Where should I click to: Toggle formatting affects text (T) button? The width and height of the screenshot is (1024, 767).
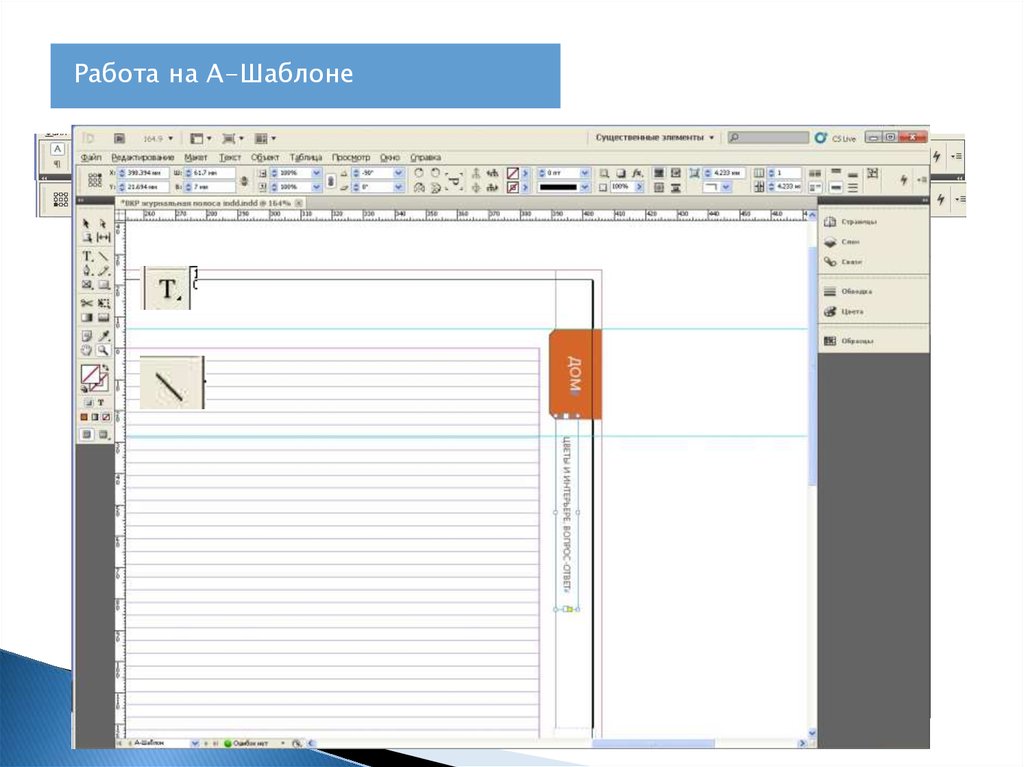coord(101,401)
